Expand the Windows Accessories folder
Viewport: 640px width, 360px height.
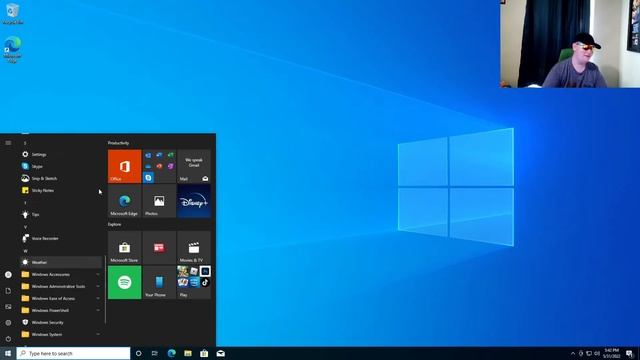pos(61,274)
